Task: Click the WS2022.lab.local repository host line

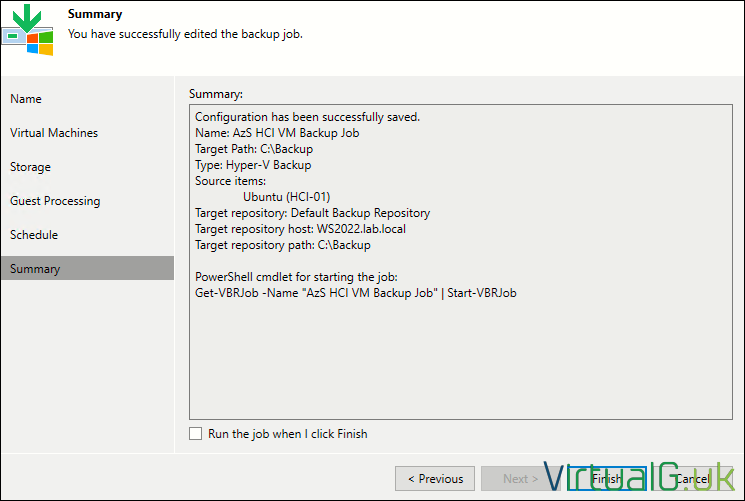Action: coord(300,229)
